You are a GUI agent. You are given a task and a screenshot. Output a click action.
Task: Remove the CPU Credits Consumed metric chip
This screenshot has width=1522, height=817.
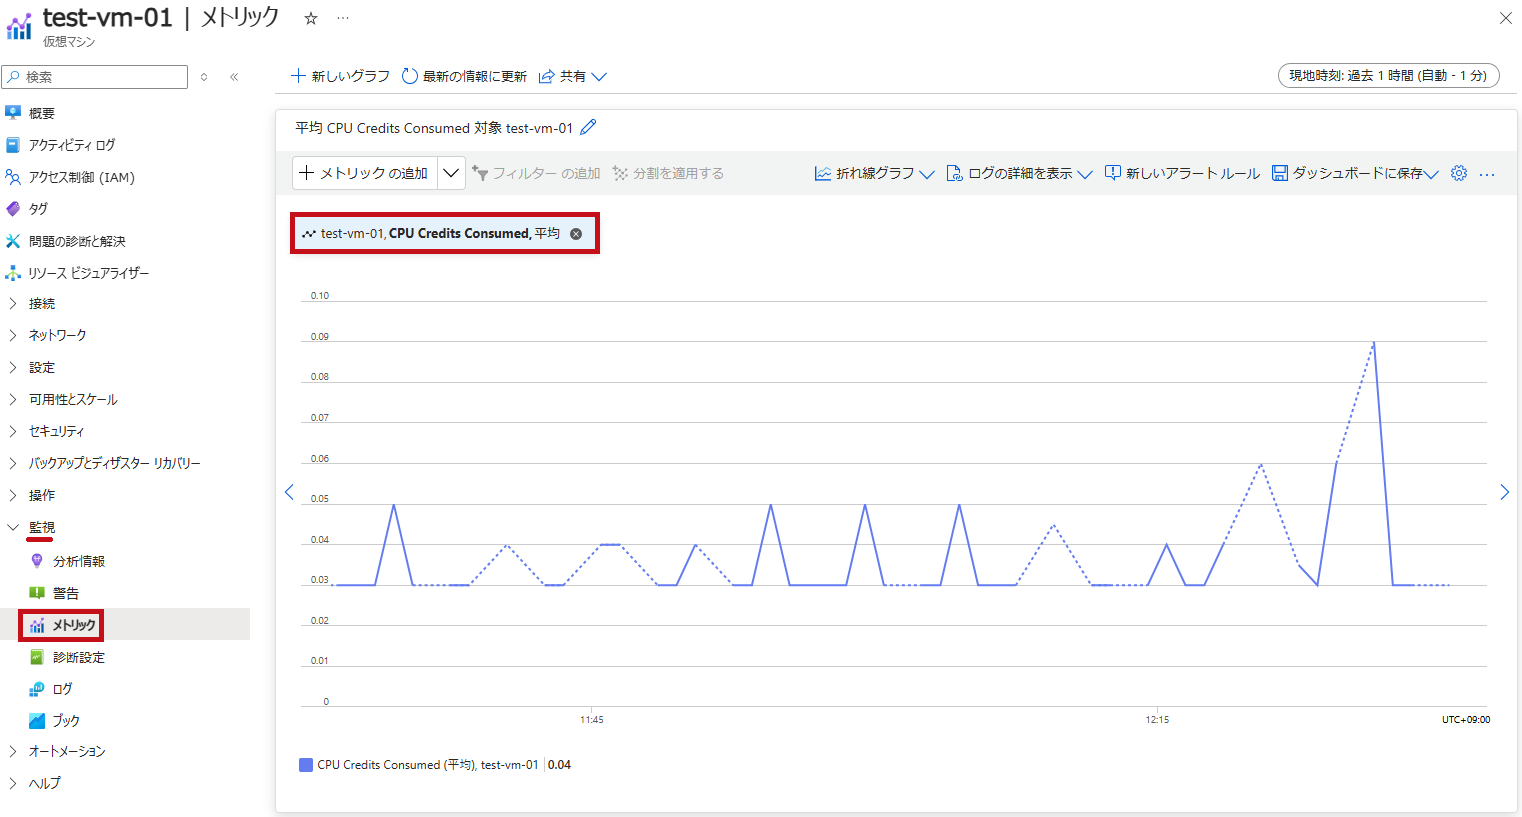(x=576, y=234)
